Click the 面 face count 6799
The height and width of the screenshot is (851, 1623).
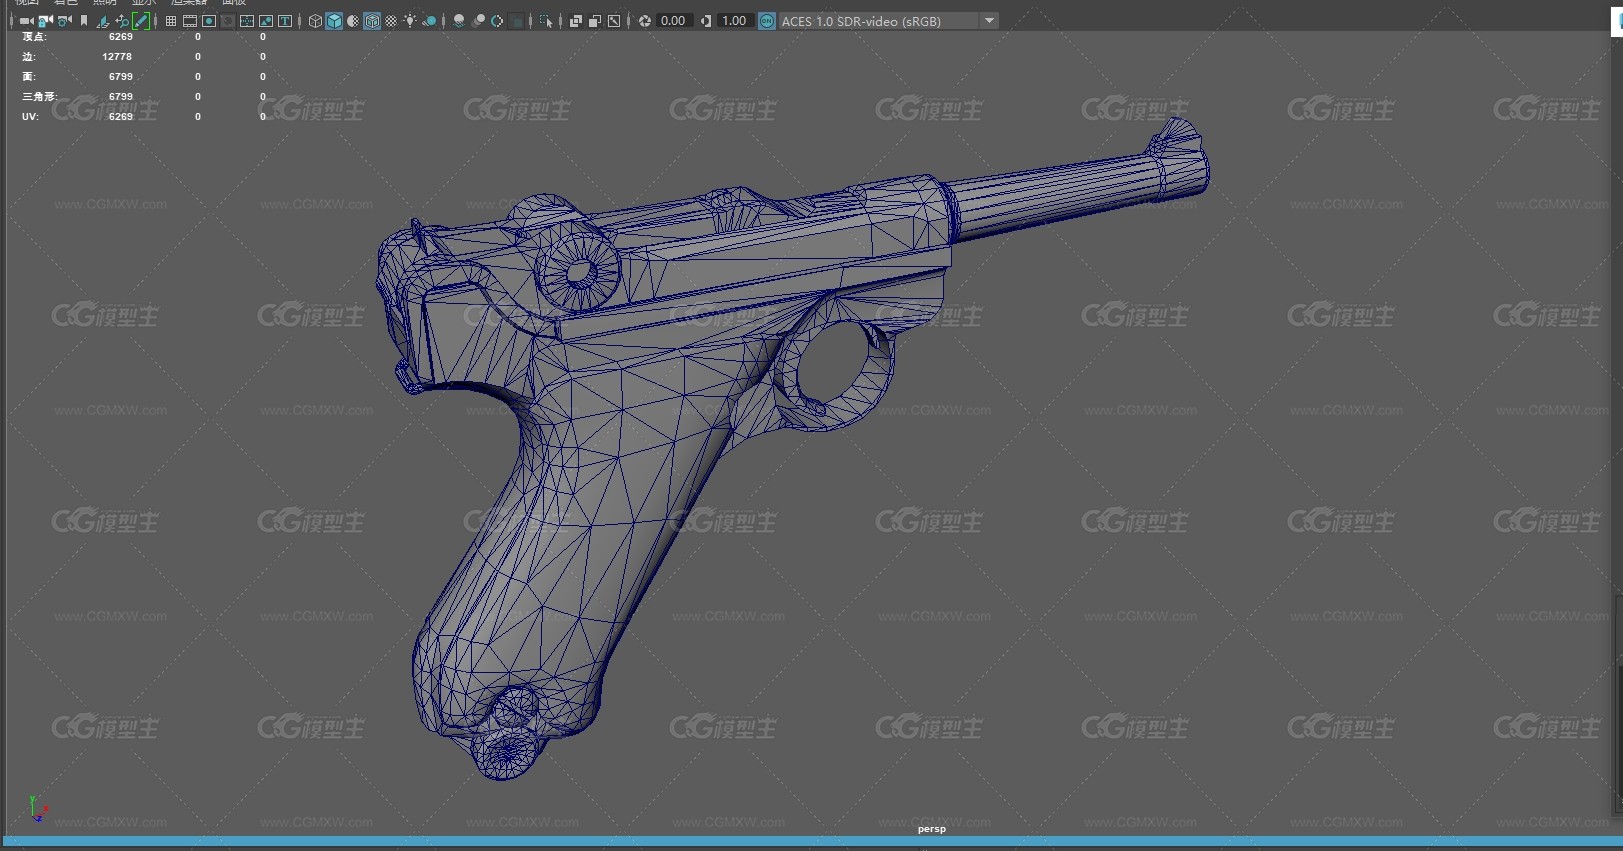coord(121,77)
